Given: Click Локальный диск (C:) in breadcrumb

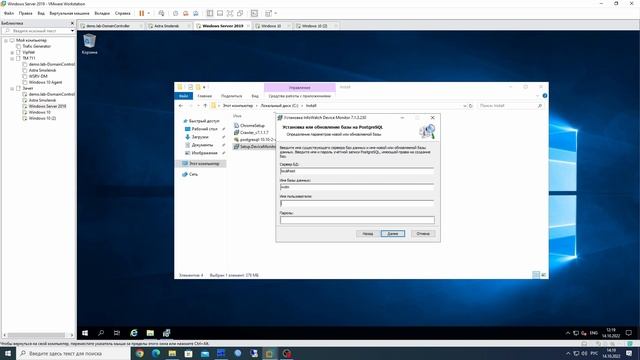Looking at the screenshot, I should tap(279, 106).
